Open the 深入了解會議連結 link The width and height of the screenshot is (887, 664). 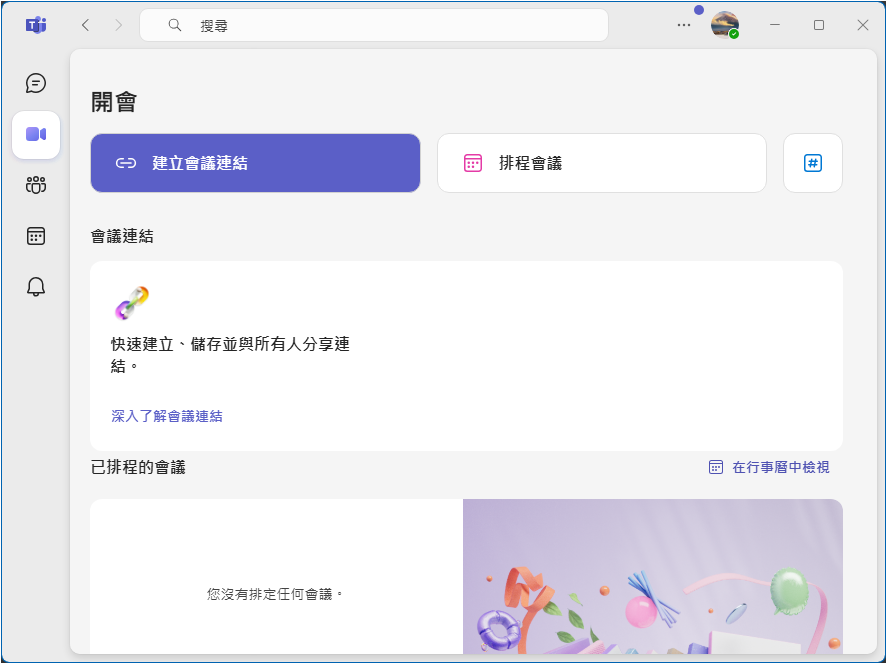point(167,416)
